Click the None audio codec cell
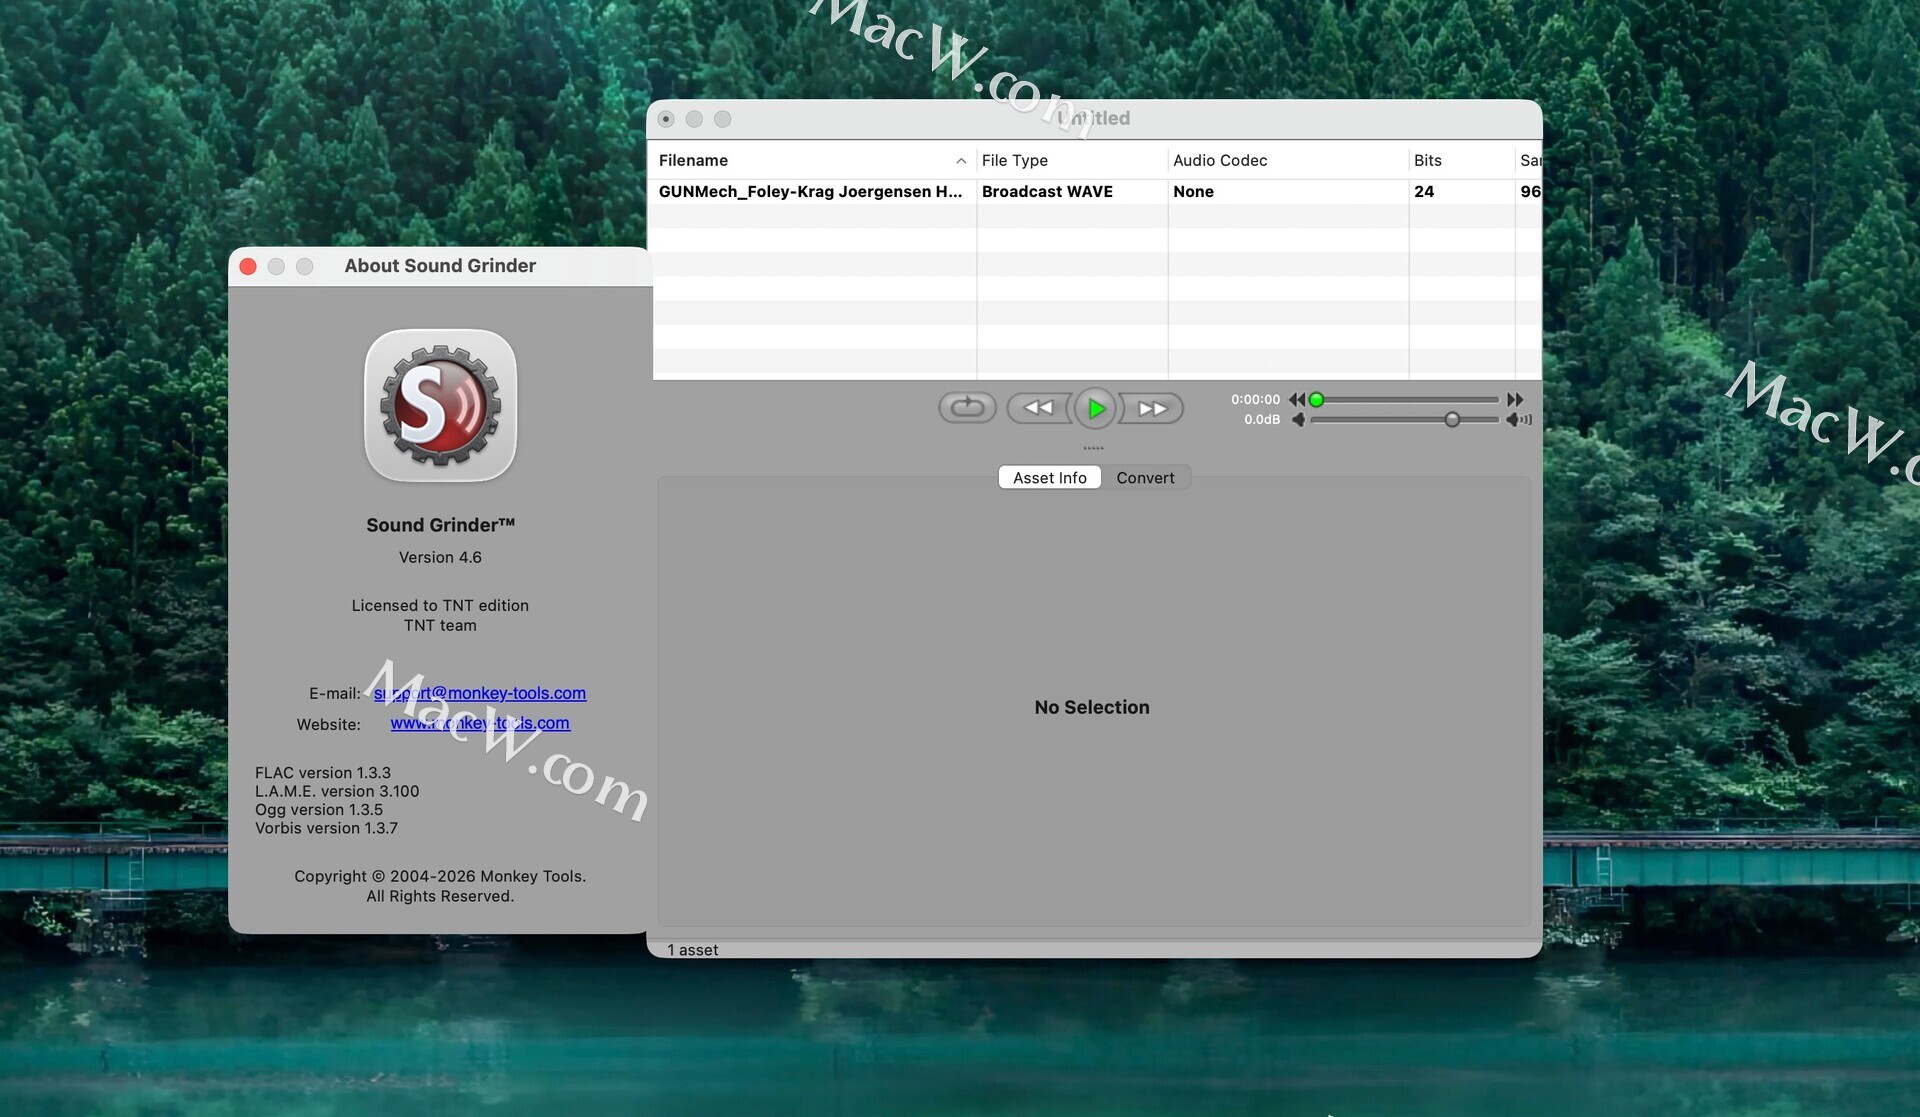This screenshot has width=1920, height=1117. coord(1193,192)
